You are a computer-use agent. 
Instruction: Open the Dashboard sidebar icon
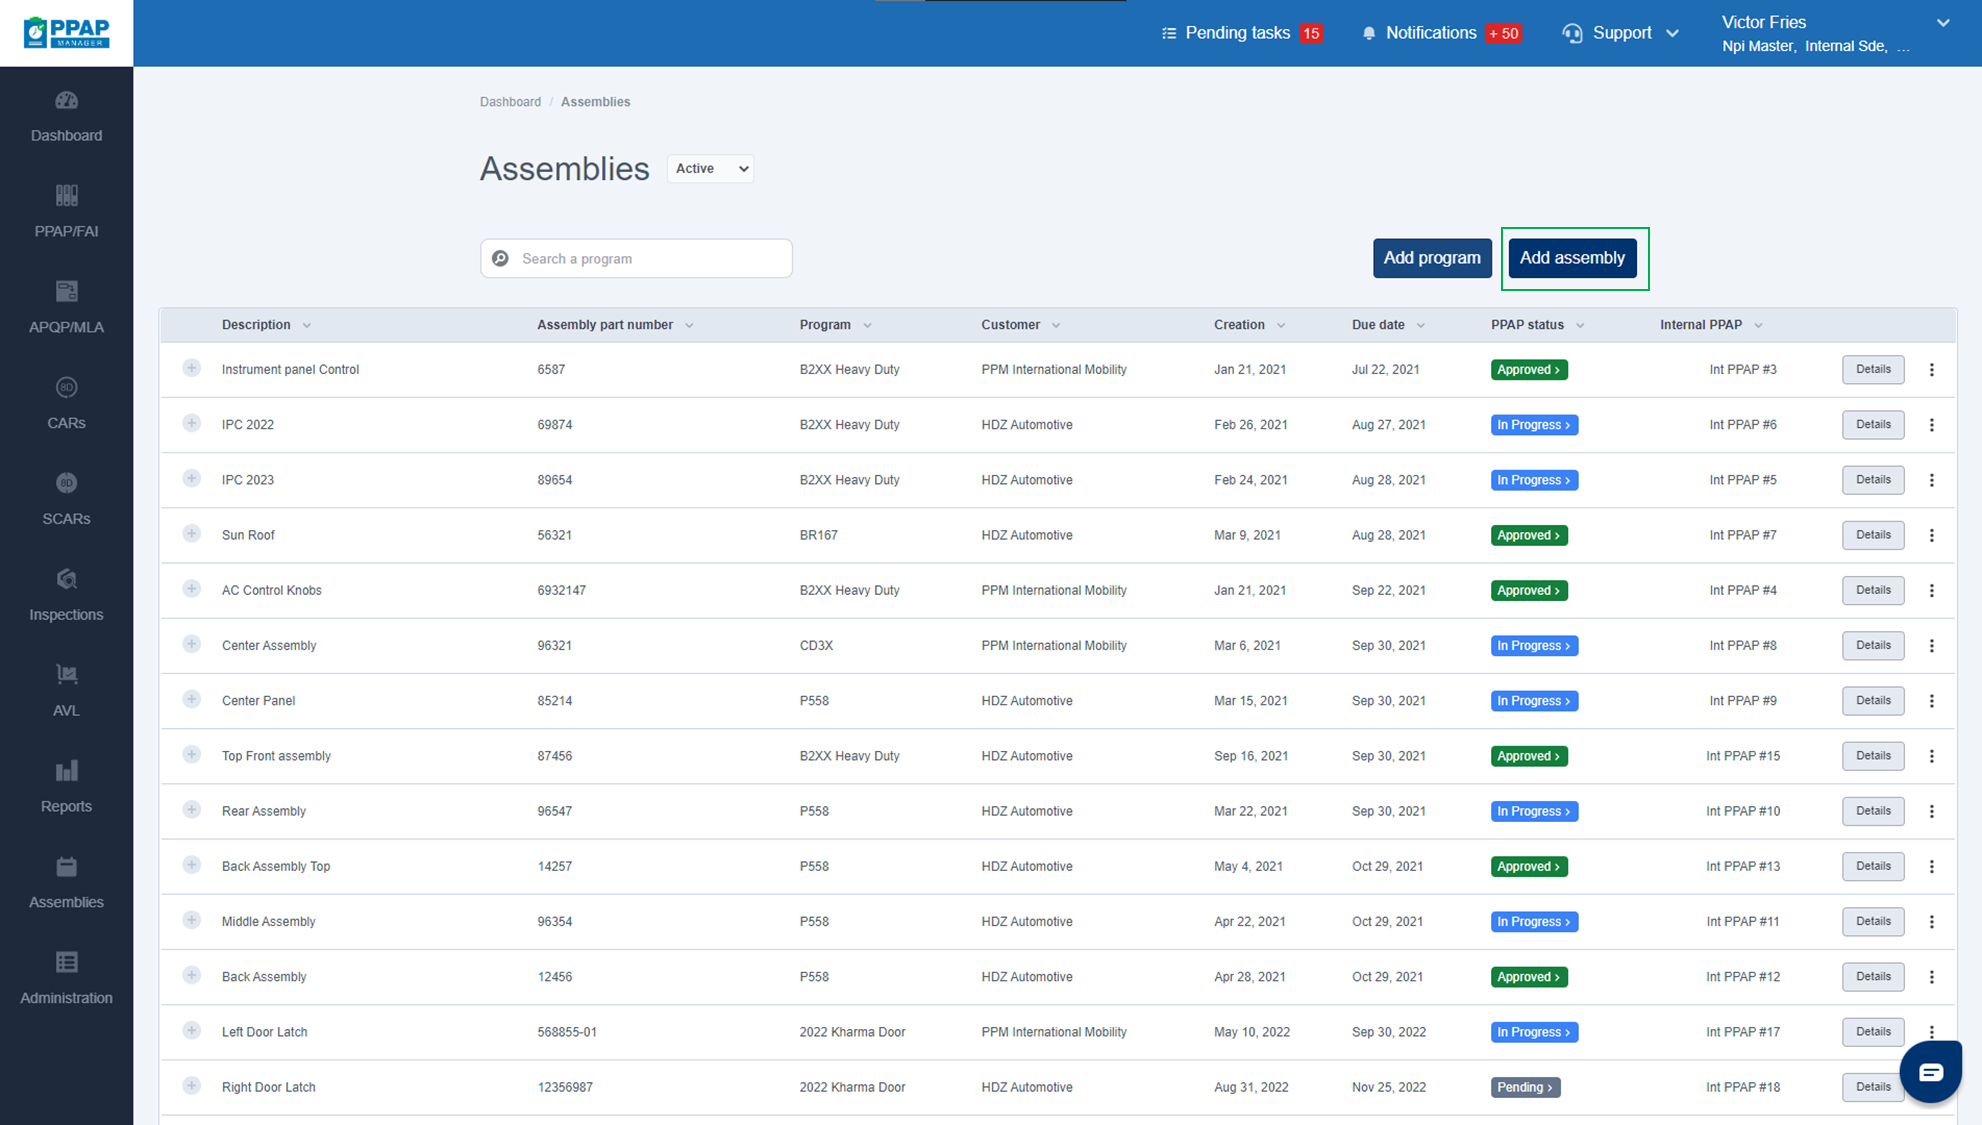pyautogui.click(x=66, y=101)
